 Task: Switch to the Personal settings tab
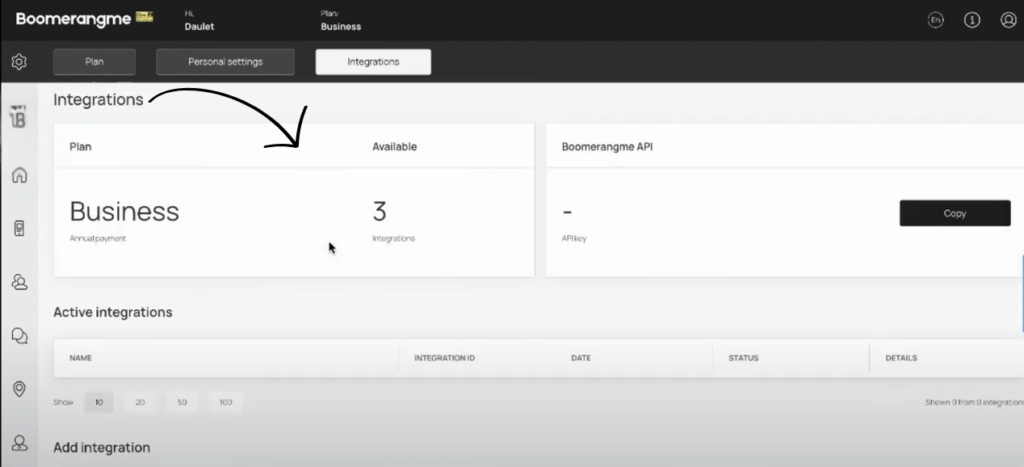(x=225, y=62)
